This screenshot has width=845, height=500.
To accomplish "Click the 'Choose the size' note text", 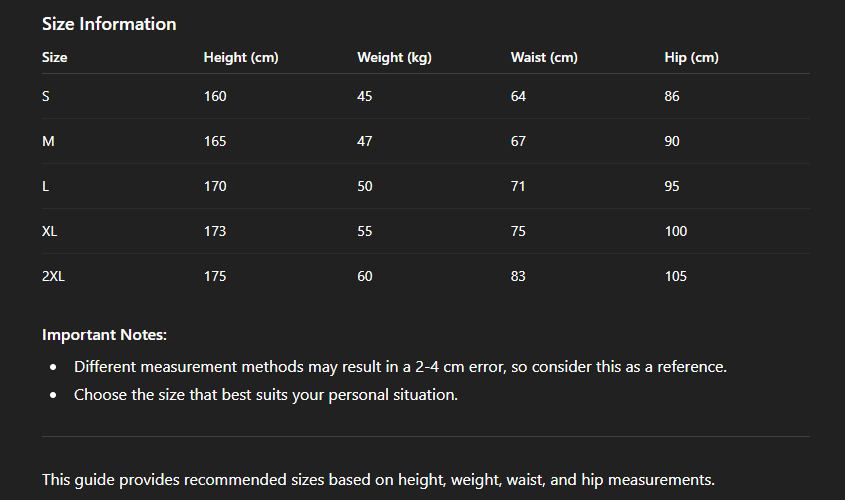I will (x=265, y=394).
